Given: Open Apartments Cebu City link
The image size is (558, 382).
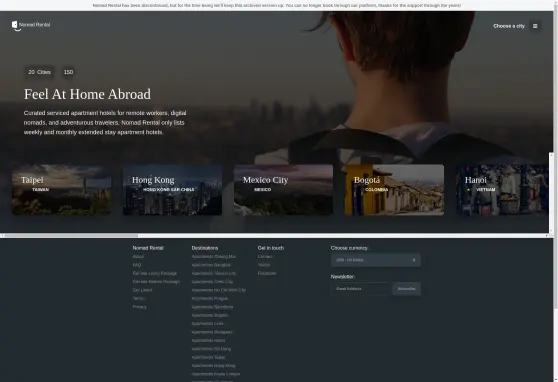Looking at the screenshot, I should (212, 282).
